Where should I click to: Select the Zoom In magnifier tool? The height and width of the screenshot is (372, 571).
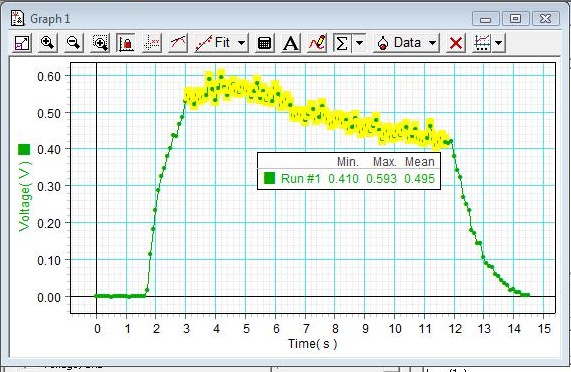(48, 43)
